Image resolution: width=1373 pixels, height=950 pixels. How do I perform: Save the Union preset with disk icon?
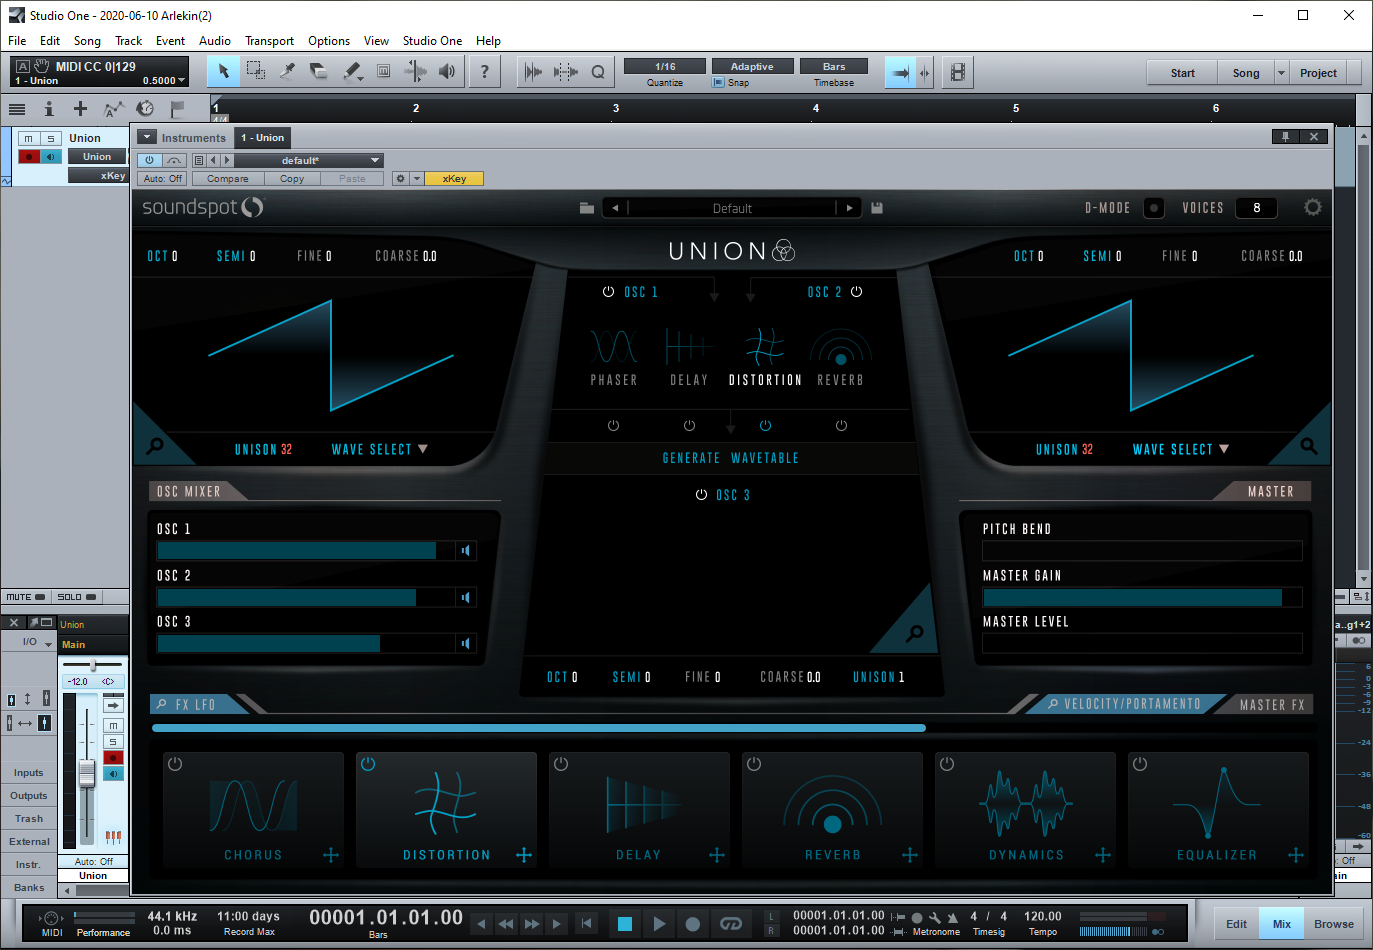tap(877, 208)
